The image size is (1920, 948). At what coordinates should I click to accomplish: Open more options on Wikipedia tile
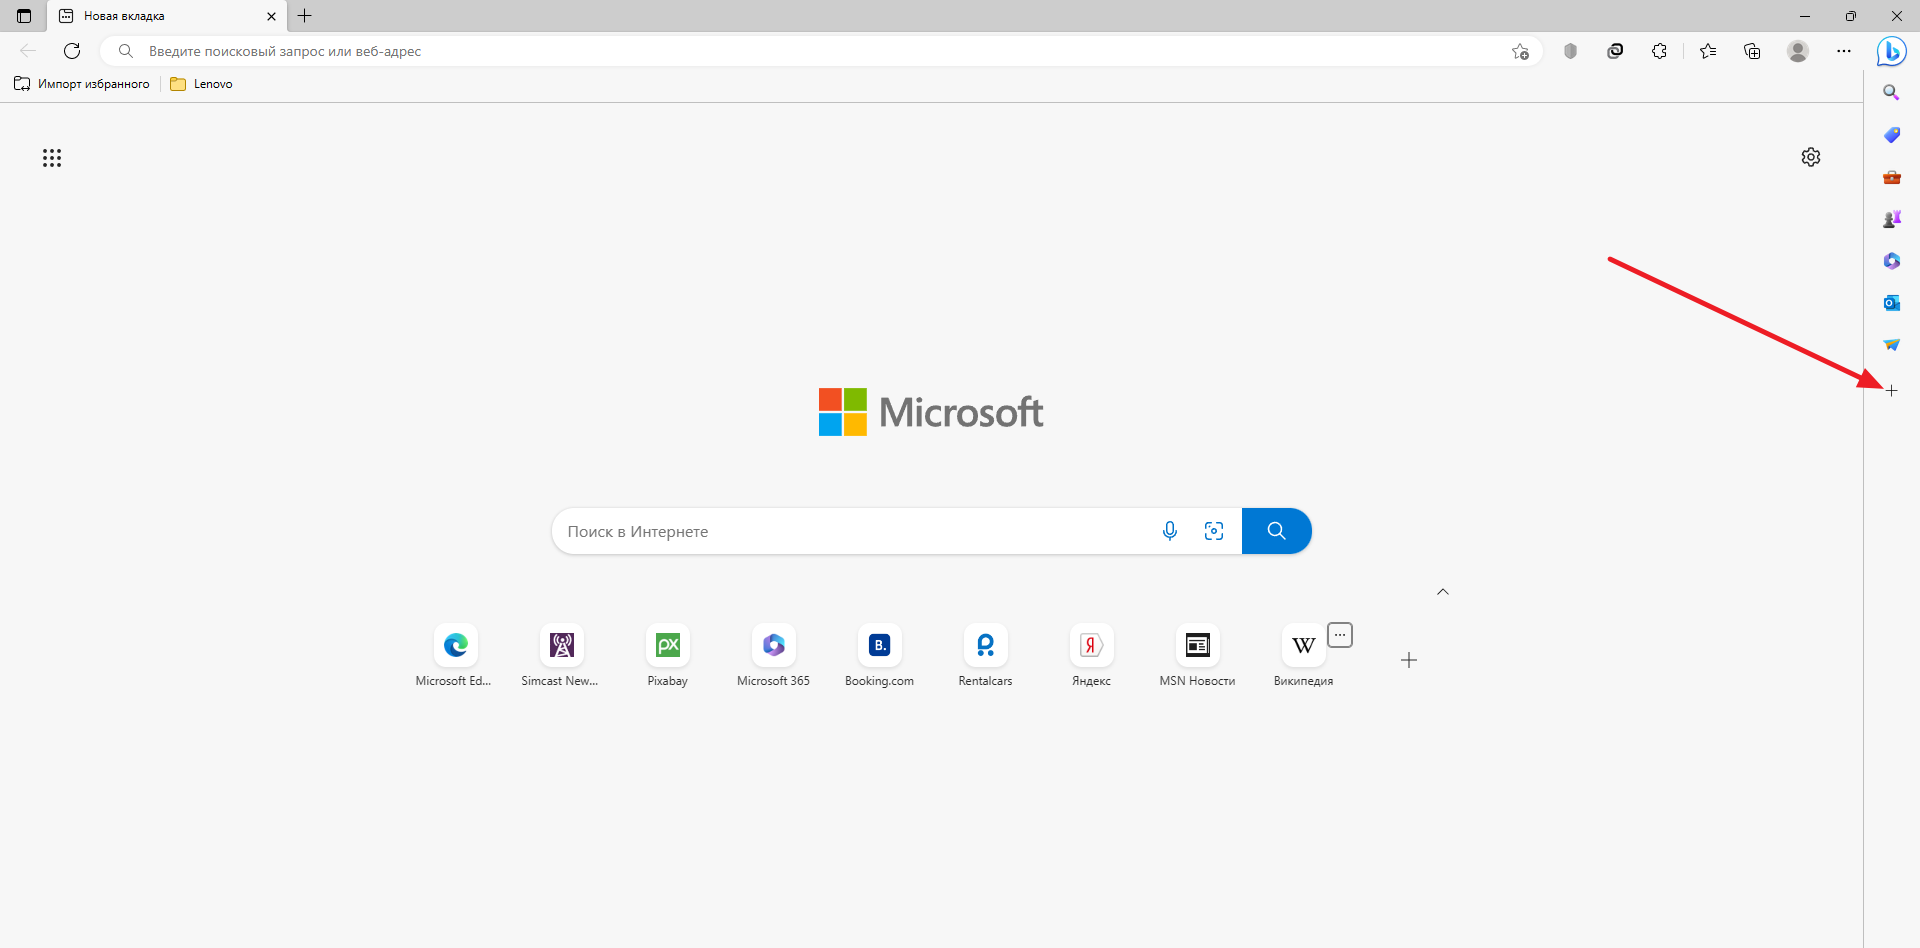point(1340,635)
